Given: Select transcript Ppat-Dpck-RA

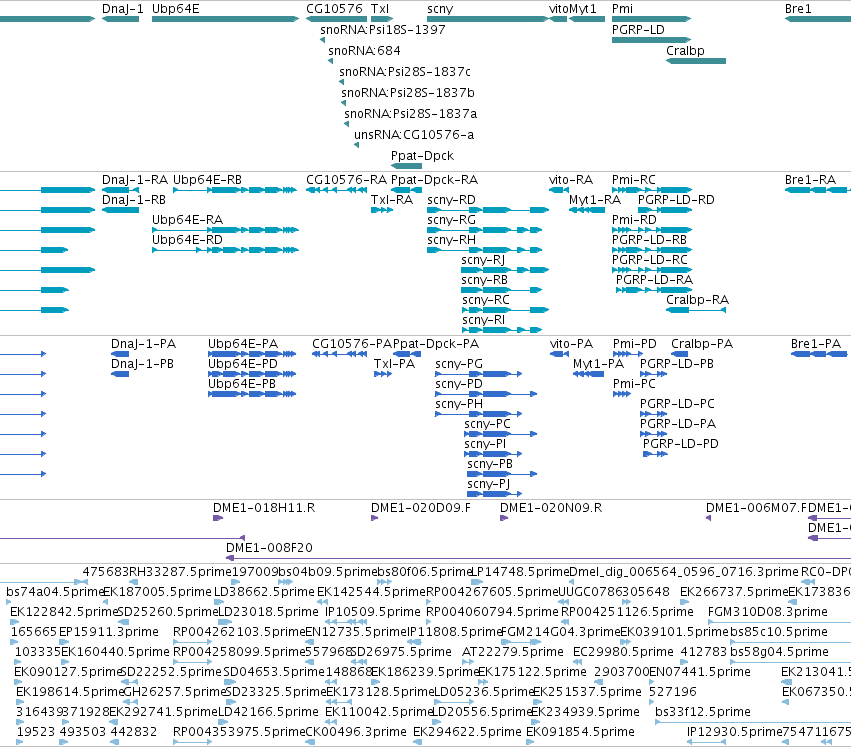Looking at the screenshot, I should 434,180.
